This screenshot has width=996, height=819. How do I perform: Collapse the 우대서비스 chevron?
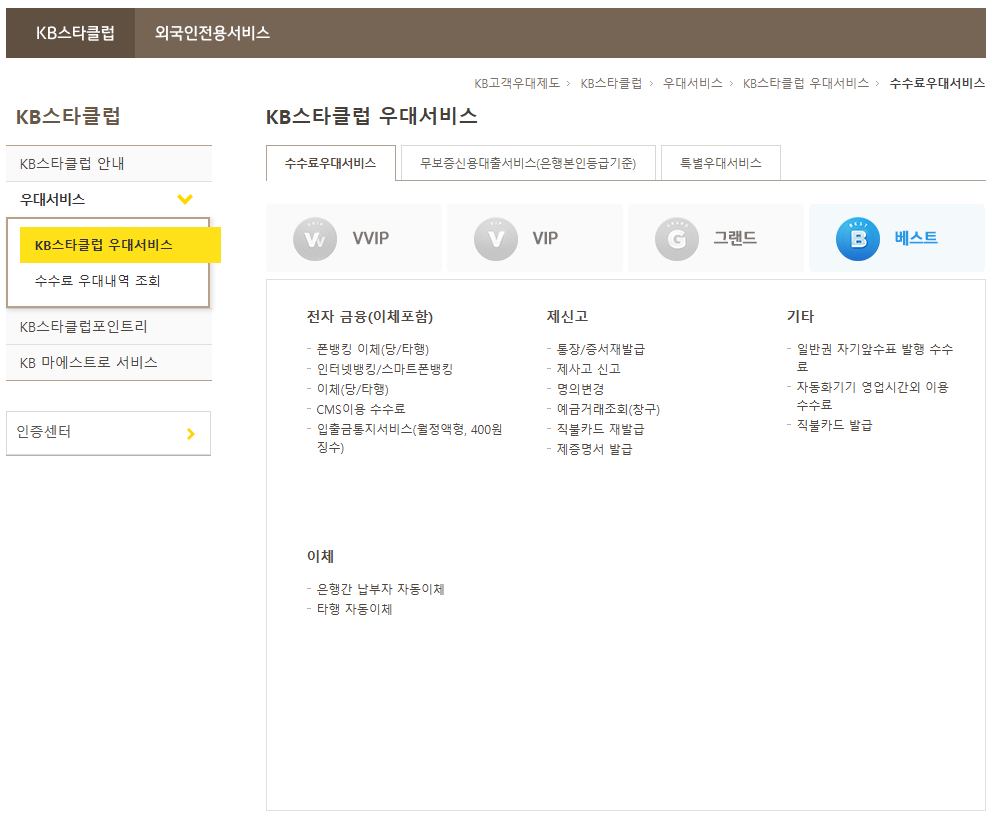[x=185, y=200]
